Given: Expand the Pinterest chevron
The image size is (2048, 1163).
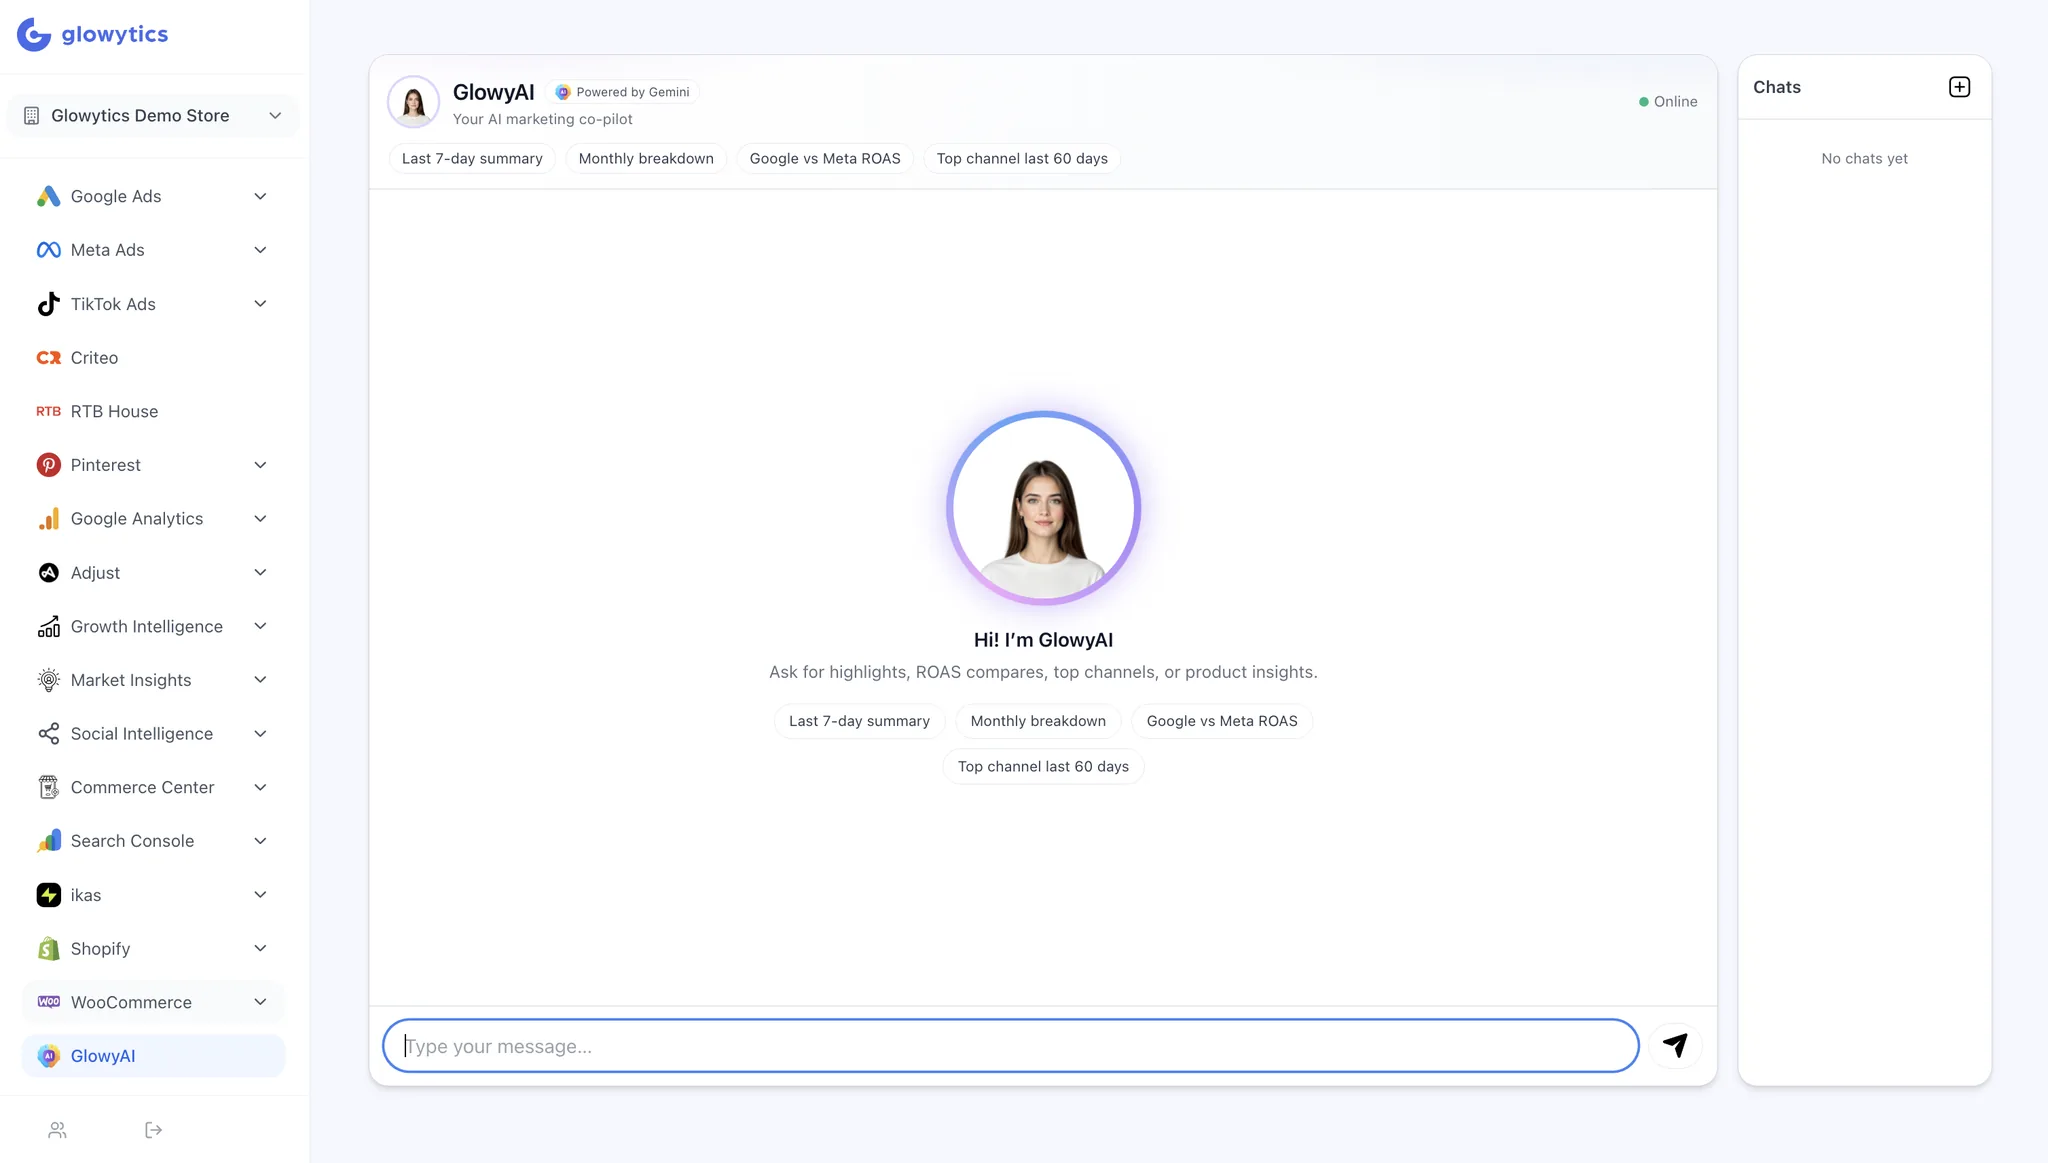Looking at the screenshot, I should 260,465.
